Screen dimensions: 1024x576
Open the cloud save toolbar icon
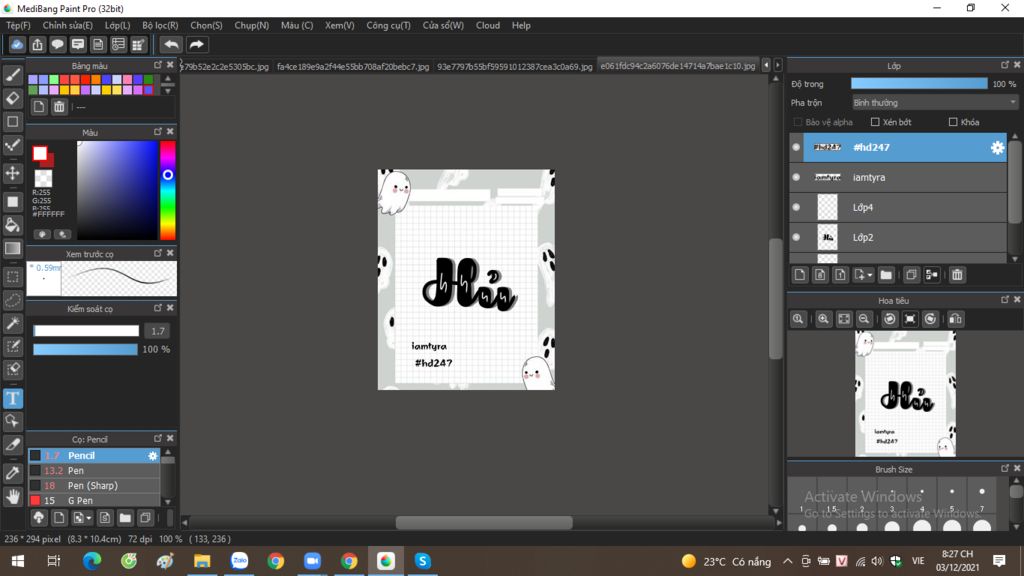click(17, 44)
